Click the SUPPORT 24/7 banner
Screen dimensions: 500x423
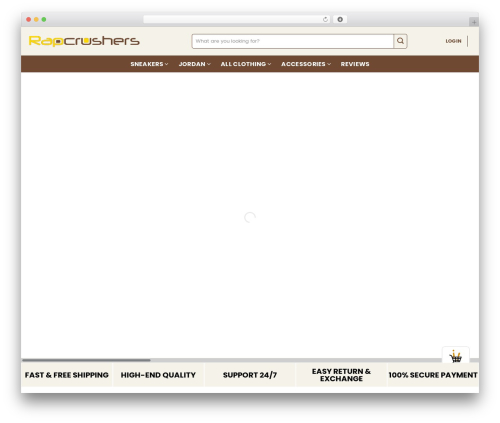250,375
